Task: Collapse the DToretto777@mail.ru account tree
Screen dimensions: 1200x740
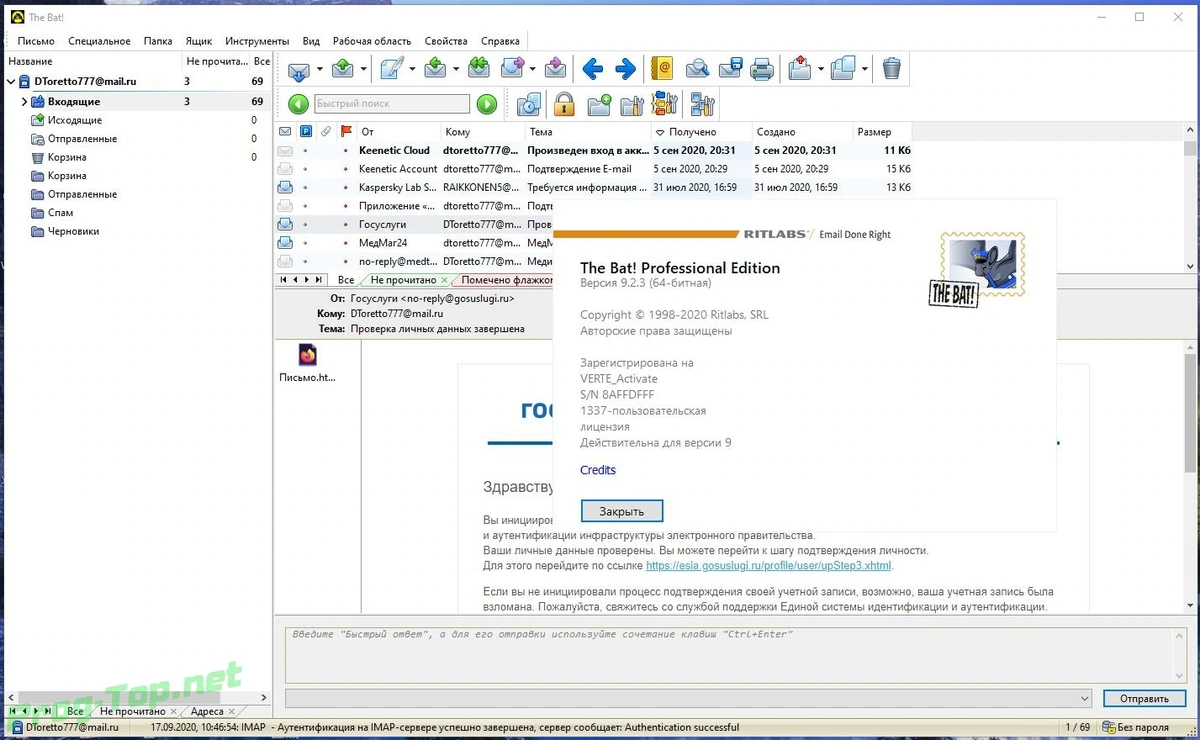Action: [11, 82]
